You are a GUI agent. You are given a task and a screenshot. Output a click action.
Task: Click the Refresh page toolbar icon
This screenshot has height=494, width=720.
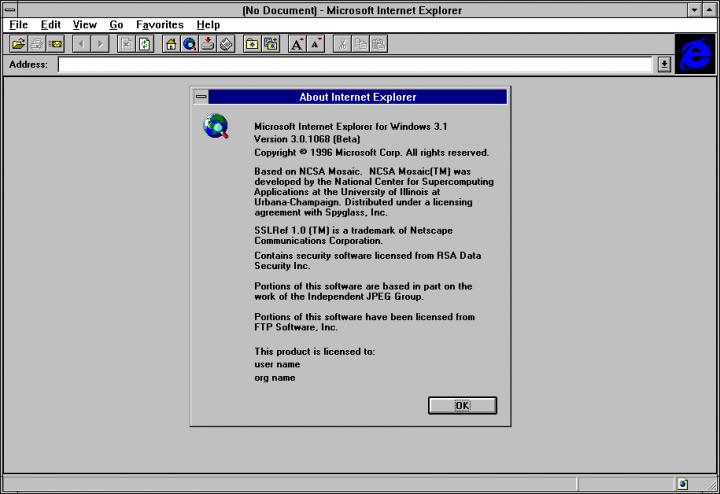[x=144, y=44]
